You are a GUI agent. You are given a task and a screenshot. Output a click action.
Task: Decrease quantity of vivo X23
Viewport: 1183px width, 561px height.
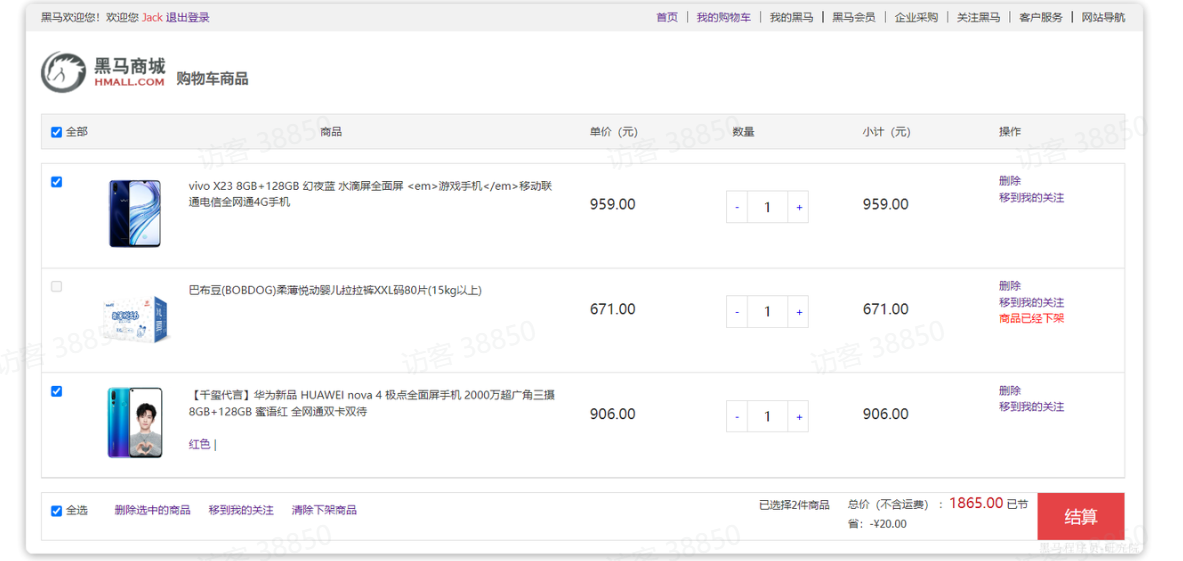(x=737, y=207)
